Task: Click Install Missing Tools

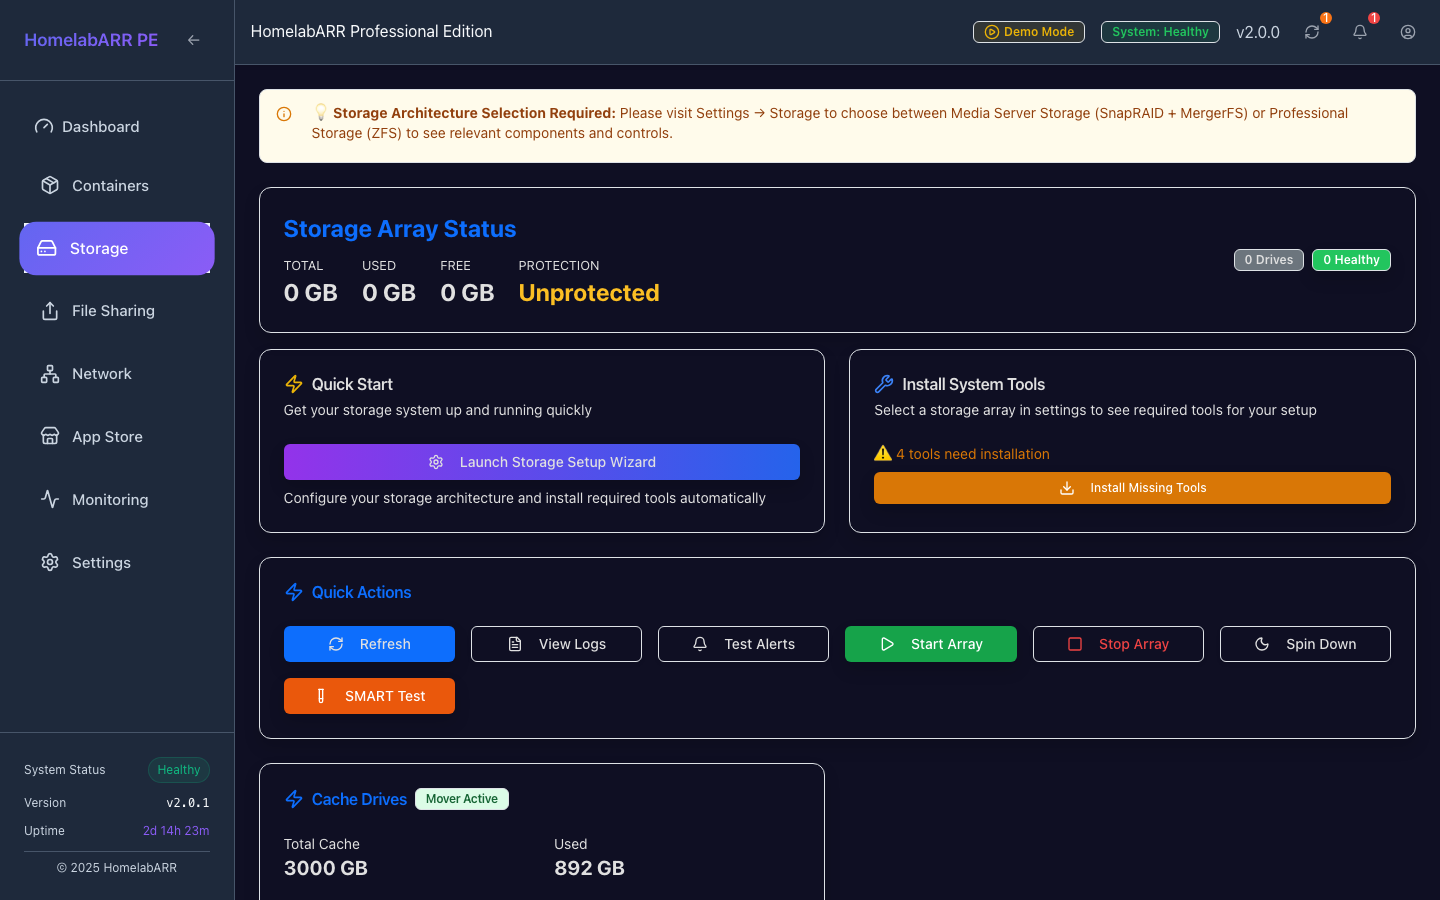Action: click(1132, 488)
